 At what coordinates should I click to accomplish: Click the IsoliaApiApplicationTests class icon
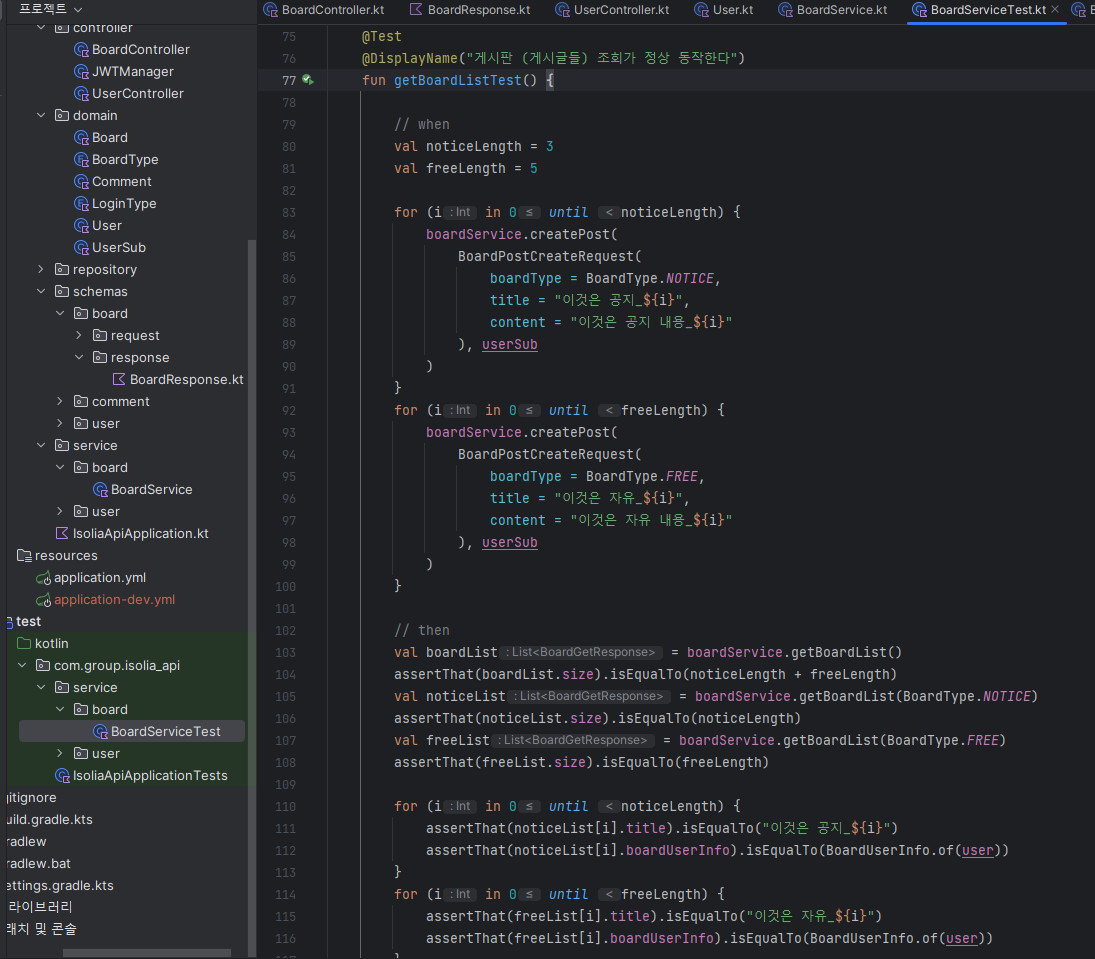tap(62, 775)
